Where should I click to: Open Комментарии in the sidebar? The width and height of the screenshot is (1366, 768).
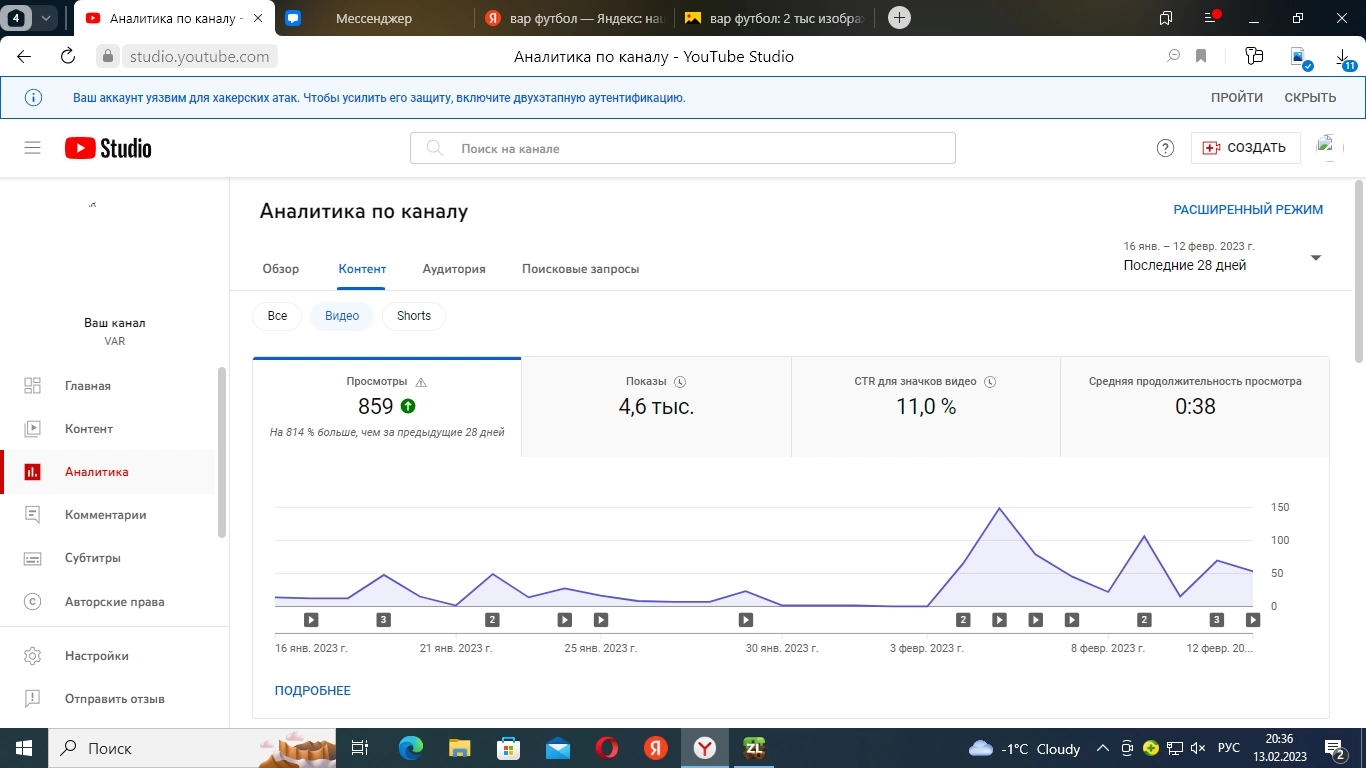tap(105, 515)
